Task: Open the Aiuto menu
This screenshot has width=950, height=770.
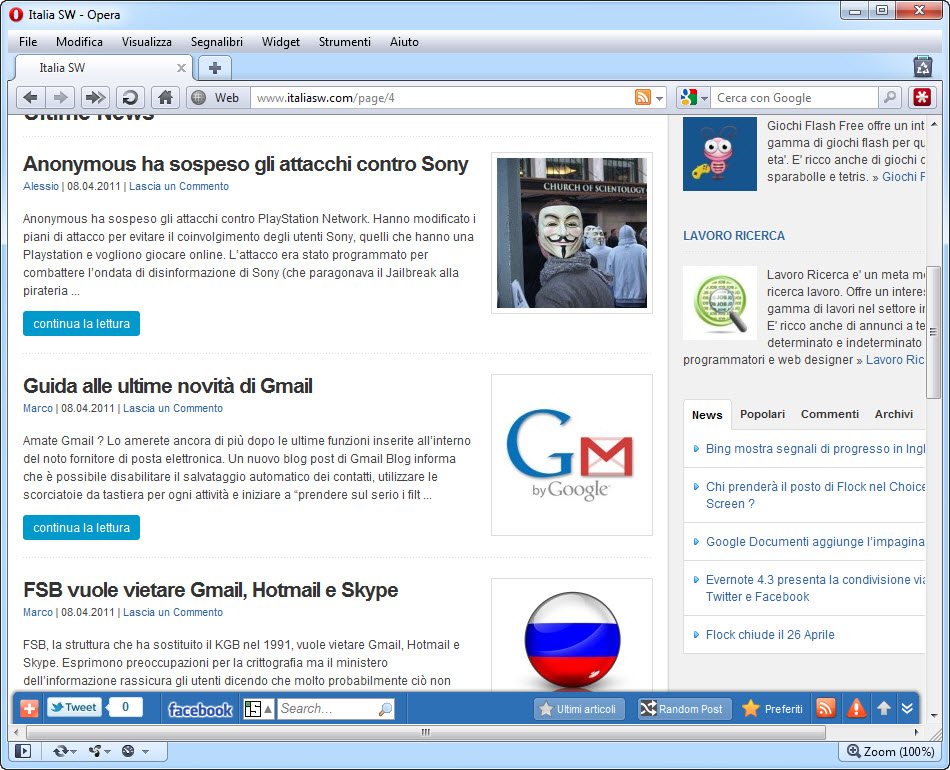Action: pyautogui.click(x=404, y=42)
